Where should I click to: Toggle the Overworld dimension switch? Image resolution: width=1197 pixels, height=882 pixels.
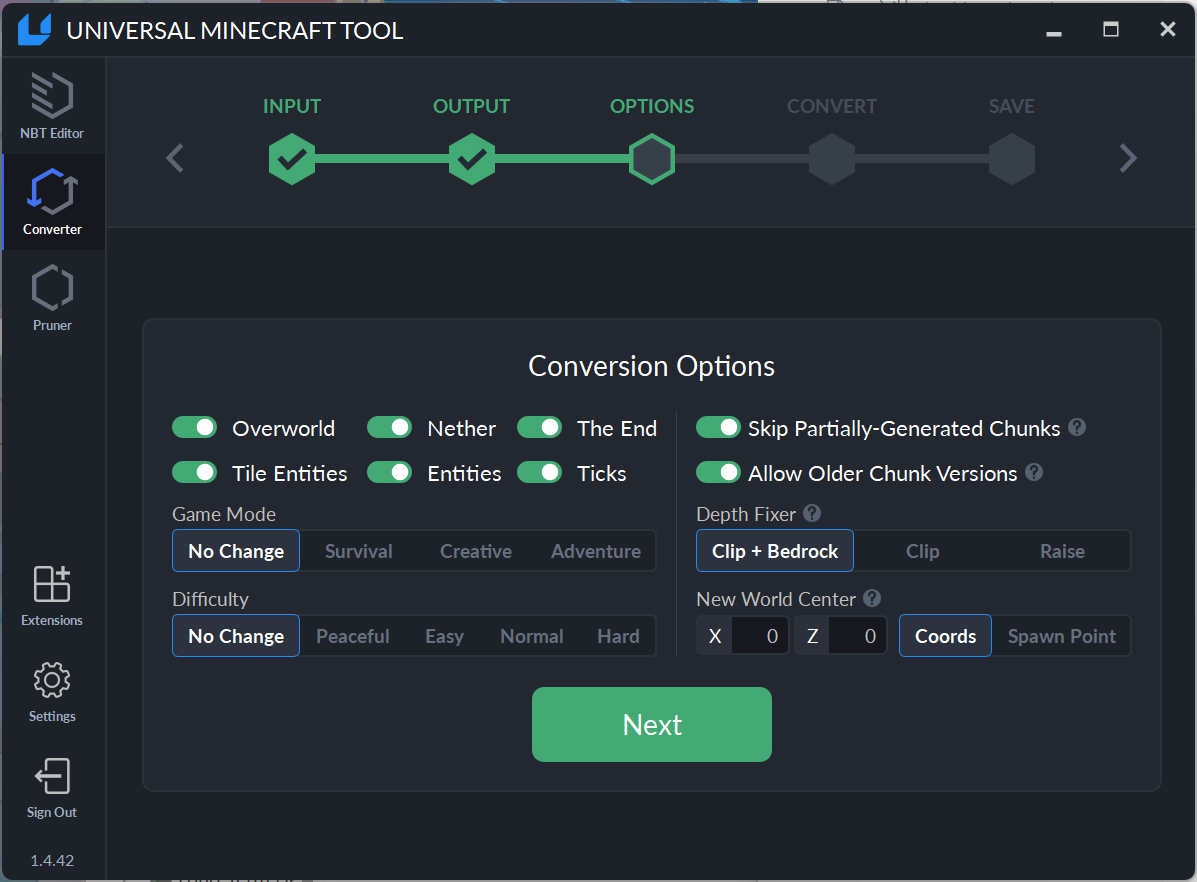coord(195,428)
